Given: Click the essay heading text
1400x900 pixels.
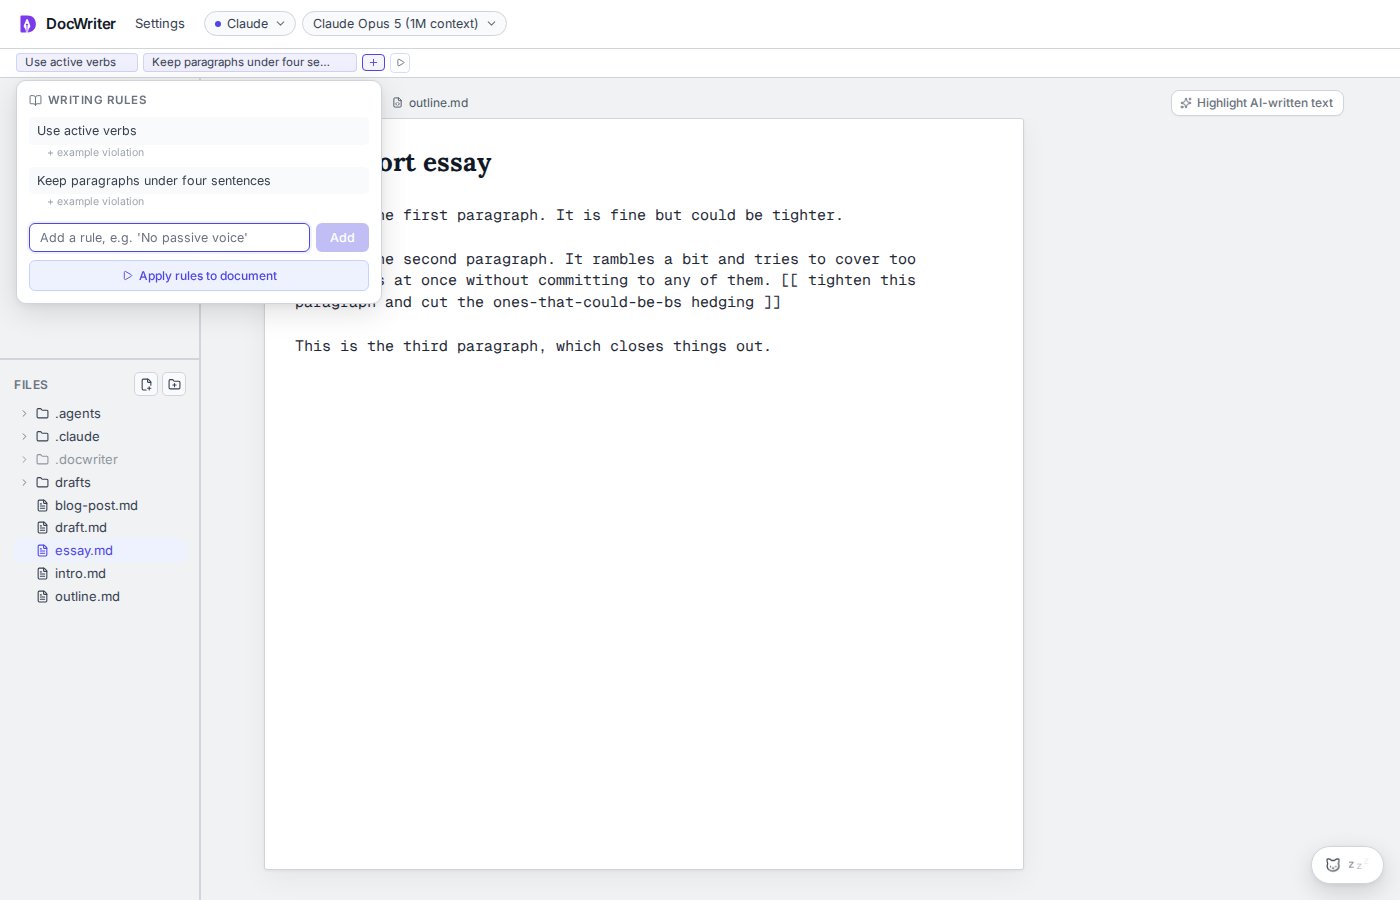Looking at the screenshot, I should (437, 163).
